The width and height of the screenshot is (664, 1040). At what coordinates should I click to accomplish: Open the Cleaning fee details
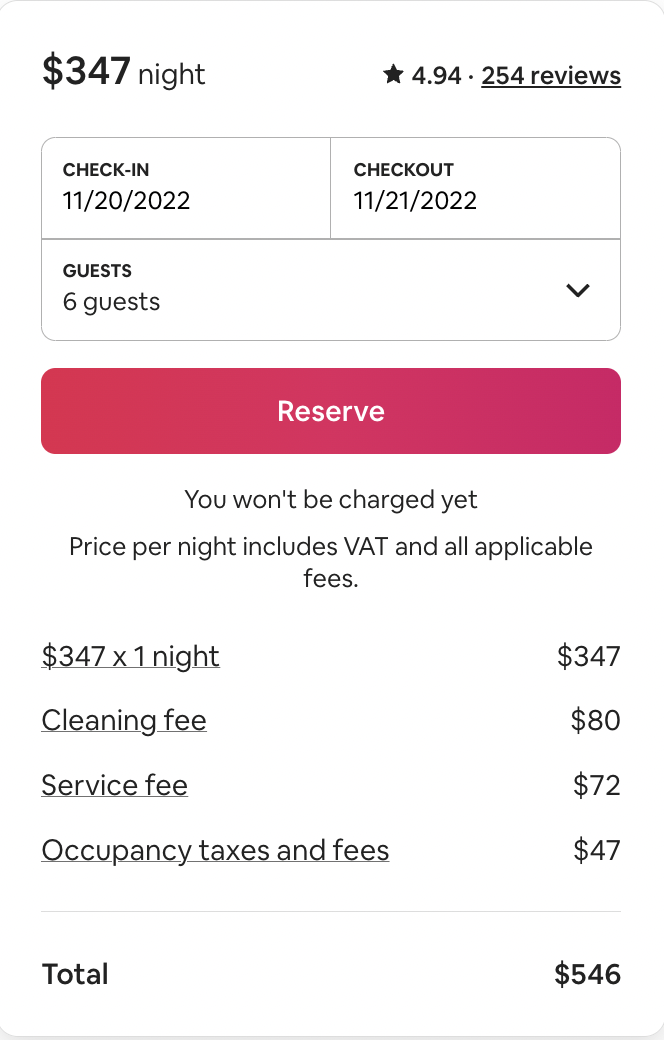coord(124,720)
